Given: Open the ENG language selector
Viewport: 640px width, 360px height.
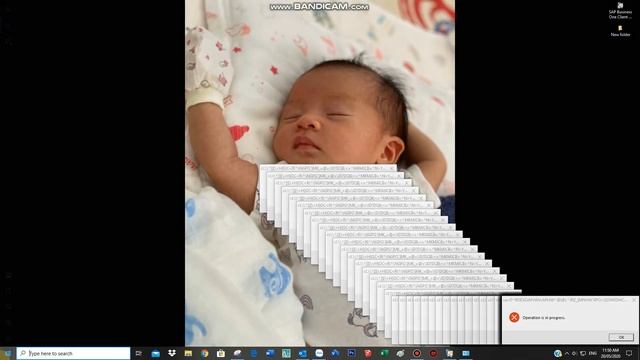Looking at the screenshot, I should point(593,353).
